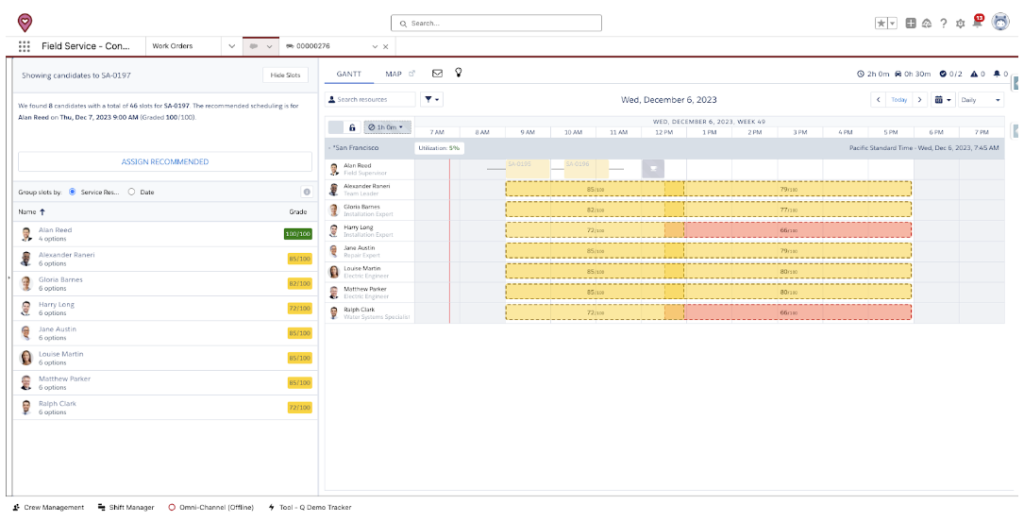Open the Salesforce guidance cloud icon
The height and width of the screenshot is (521, 1024).
point(927,24)
